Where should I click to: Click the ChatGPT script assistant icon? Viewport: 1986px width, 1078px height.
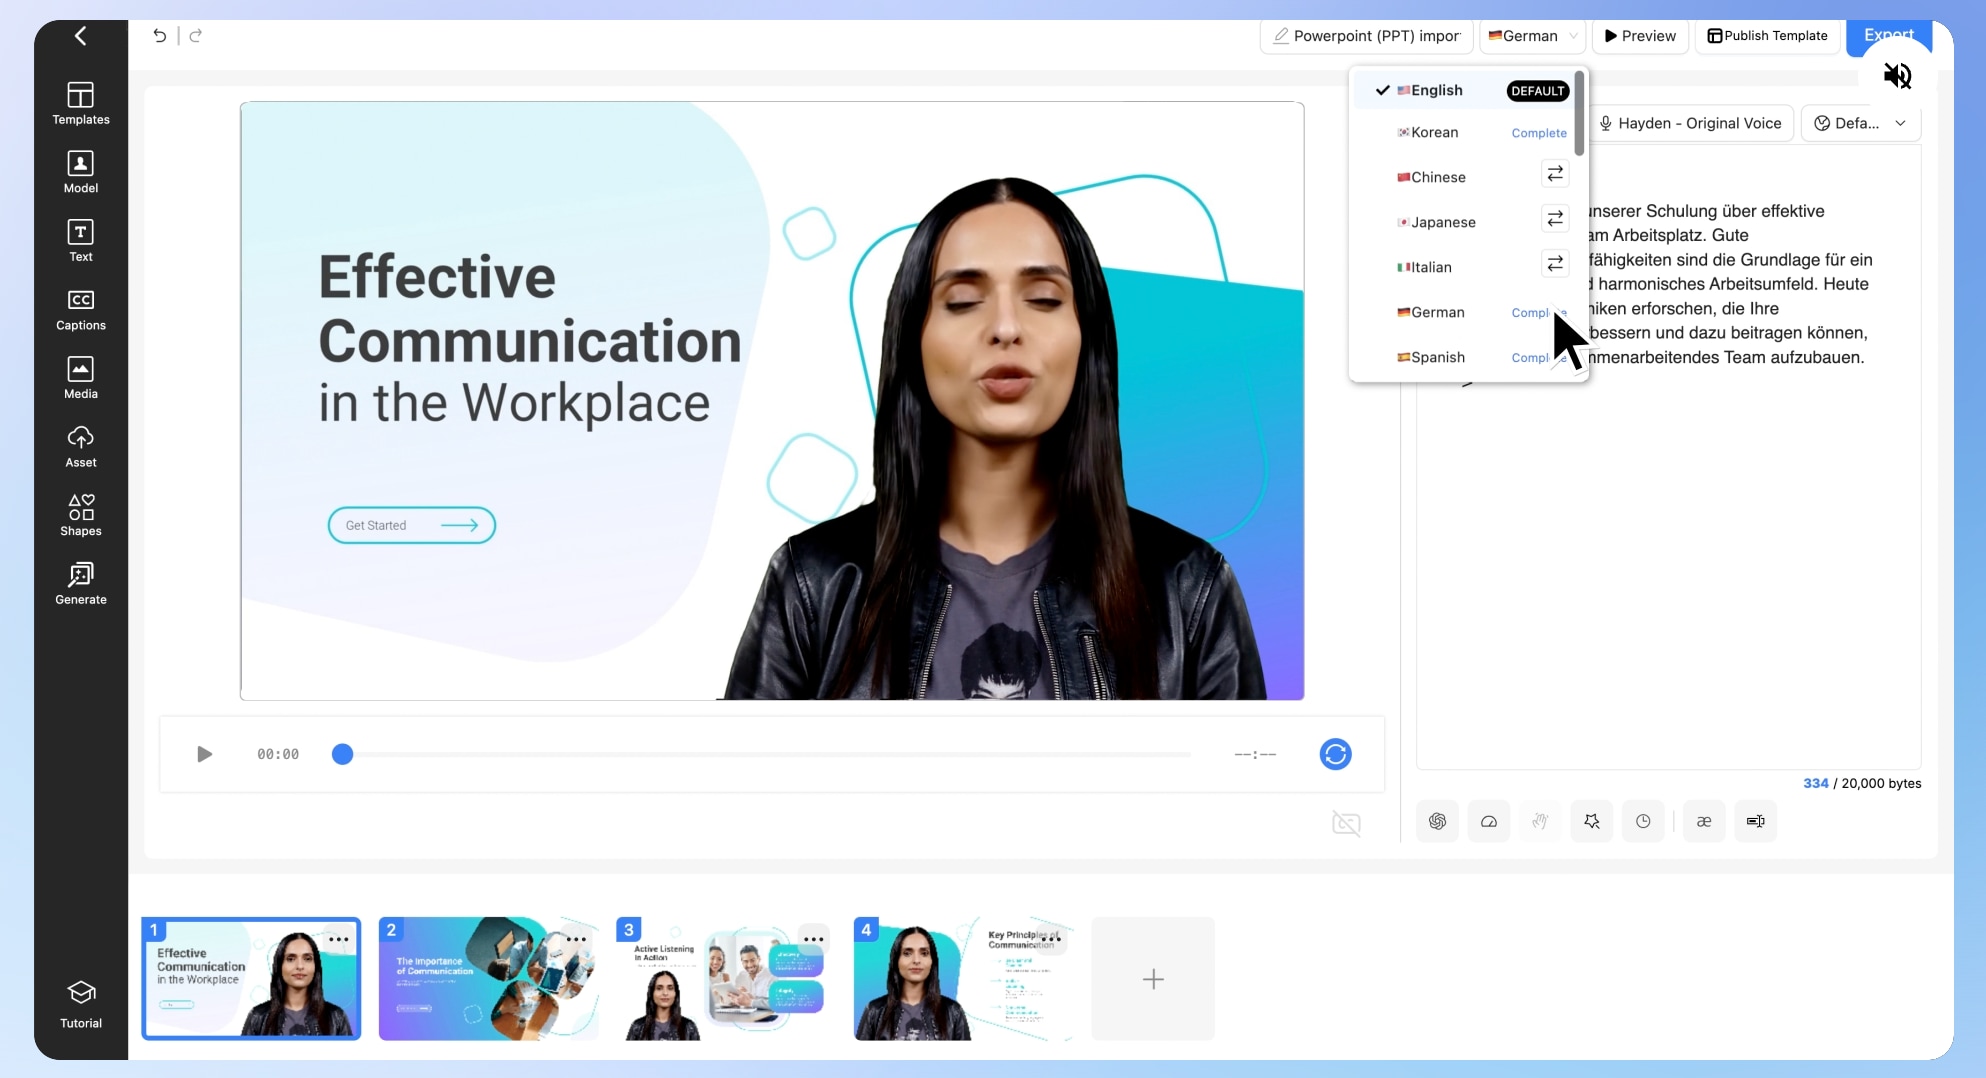pos(1437,821)
